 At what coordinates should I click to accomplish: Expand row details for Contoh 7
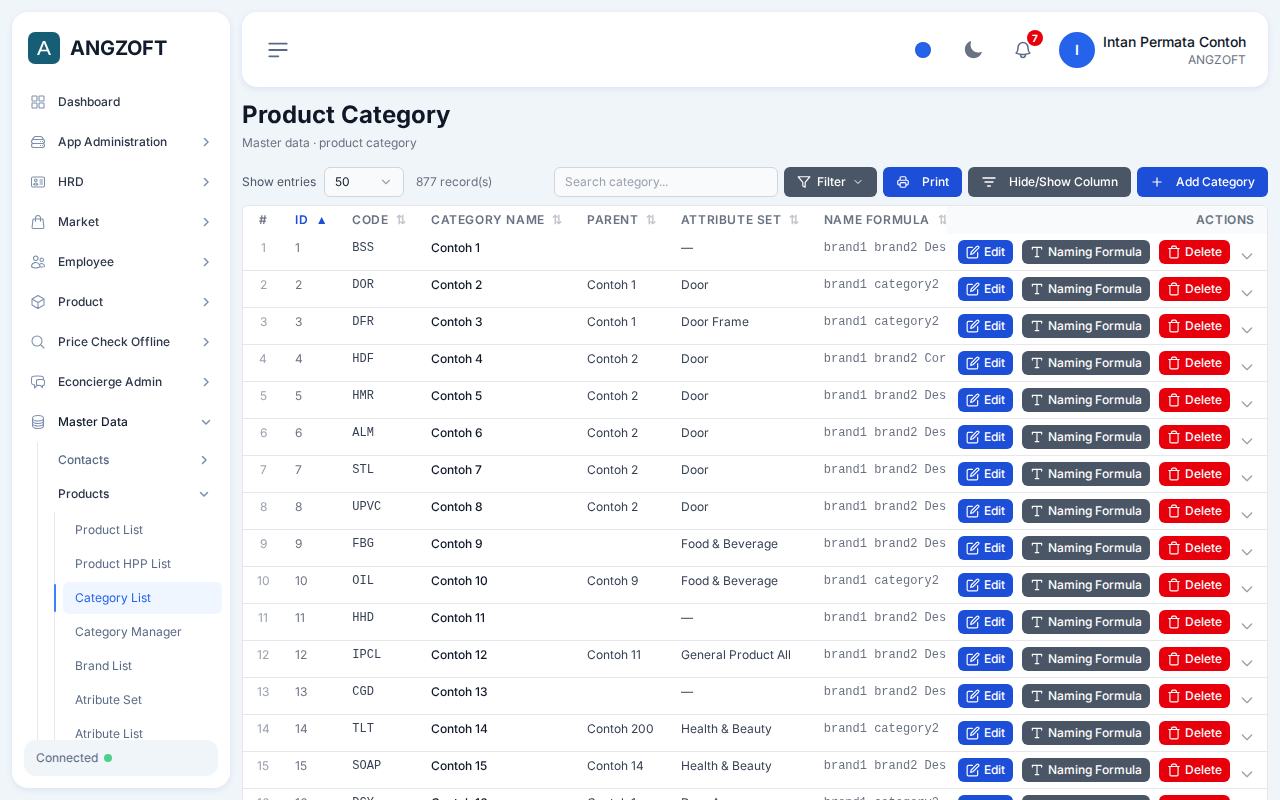pyautogui.click(x=1247, y=478)
